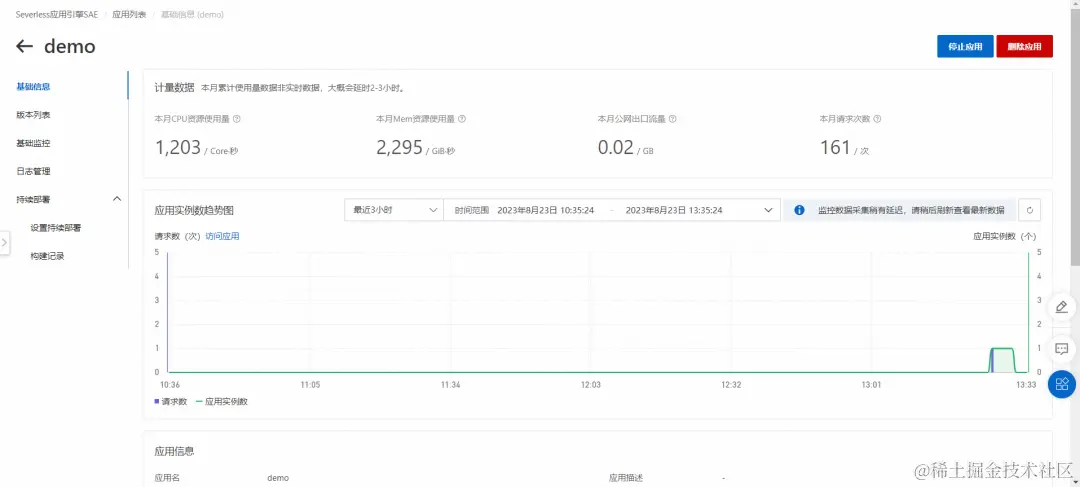This screenshot has height=487, width=1080.
Task: Click the end time 2023年8月23日 13:35:24
Action: click(674, 210)
